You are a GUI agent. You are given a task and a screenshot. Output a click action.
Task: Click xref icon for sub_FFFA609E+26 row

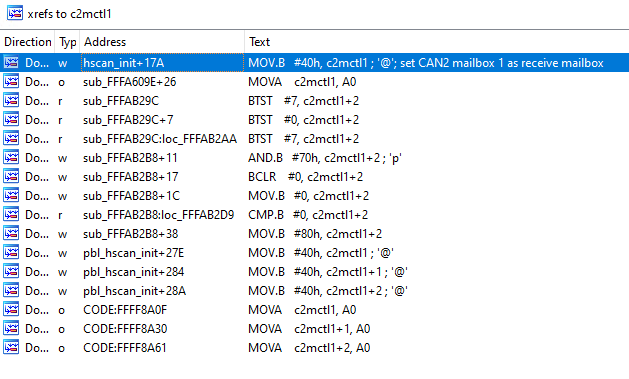(11, 82)
